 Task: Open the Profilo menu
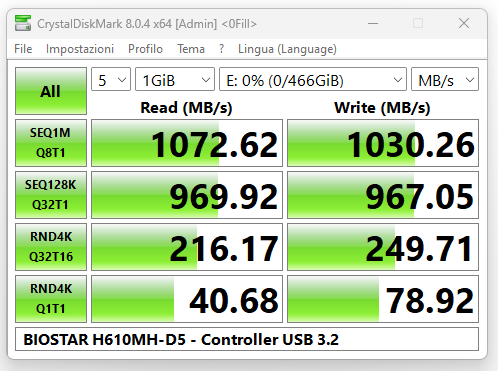tap(145, 49)
